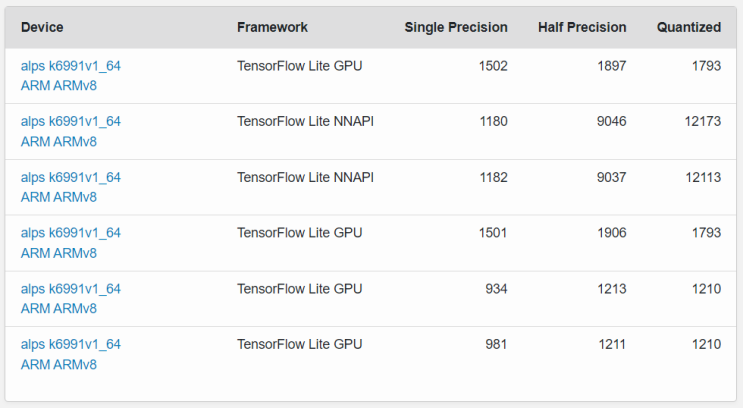
Task: Click the Half Precision value 1906
Action: point(610,233)
